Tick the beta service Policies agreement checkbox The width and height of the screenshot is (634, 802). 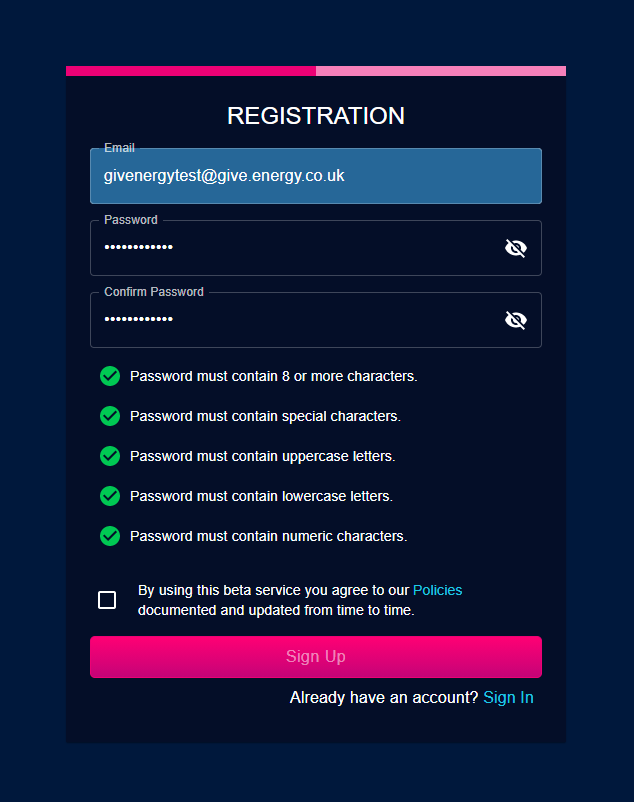click(107, 600)
